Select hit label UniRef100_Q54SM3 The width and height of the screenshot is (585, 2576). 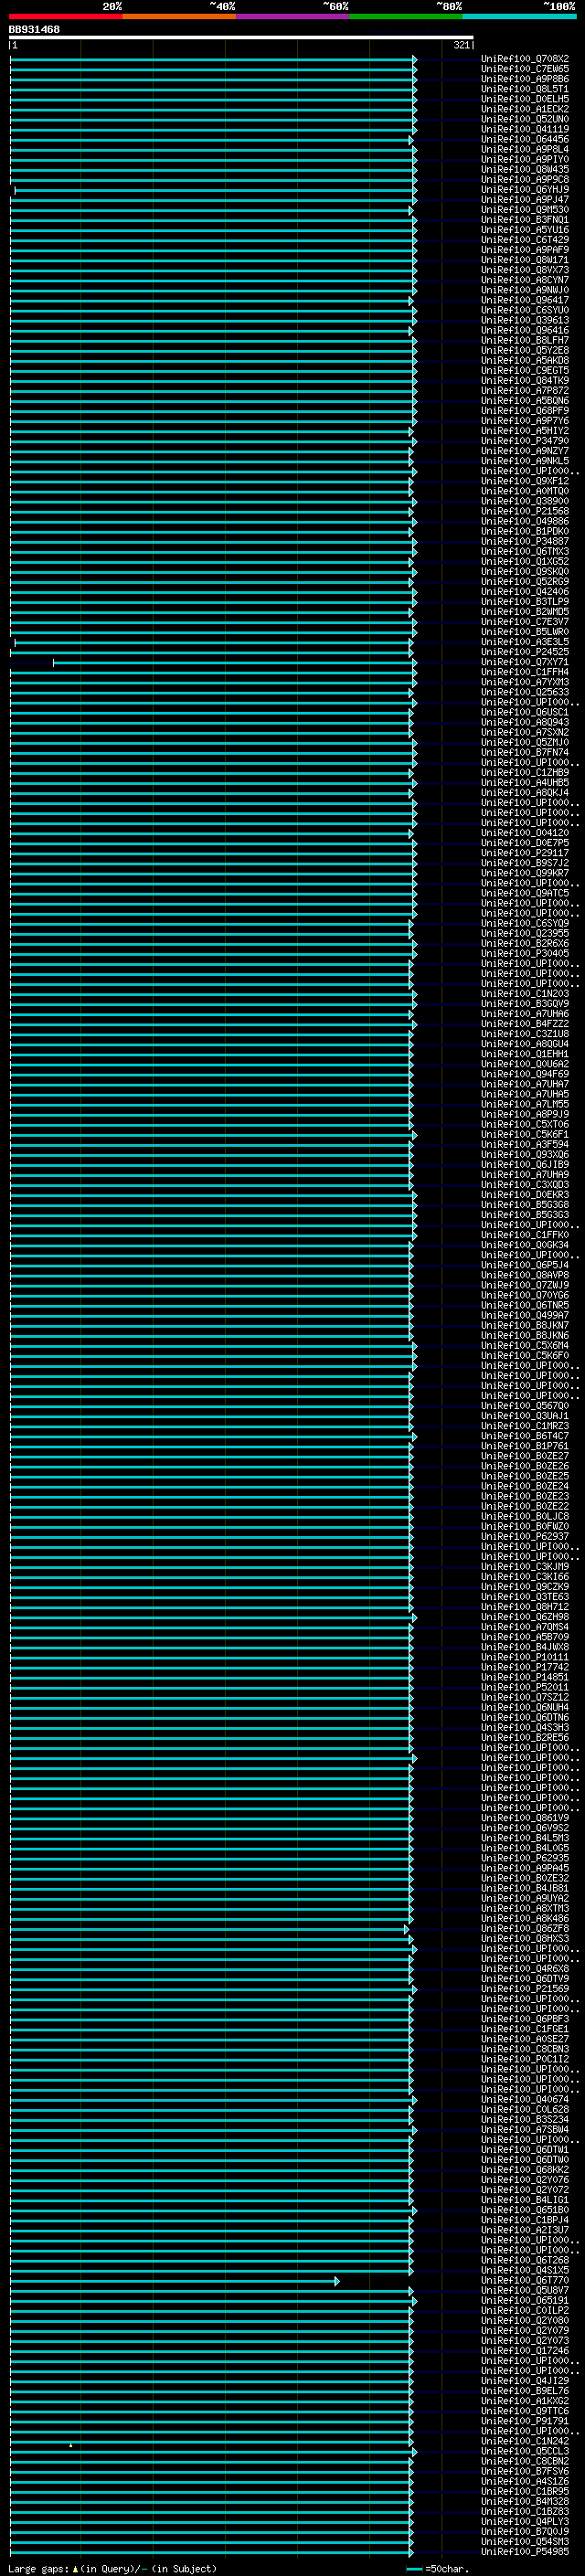pyautogui.click(x=525, y=2541)
